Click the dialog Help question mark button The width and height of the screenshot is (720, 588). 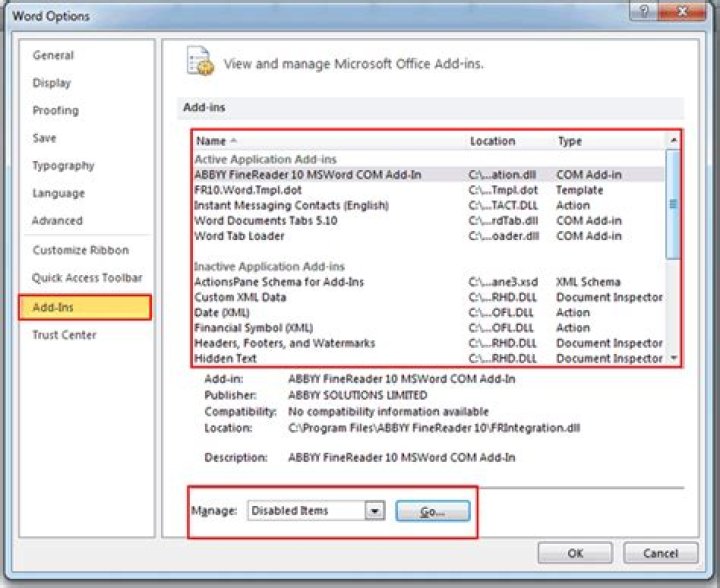643,11
